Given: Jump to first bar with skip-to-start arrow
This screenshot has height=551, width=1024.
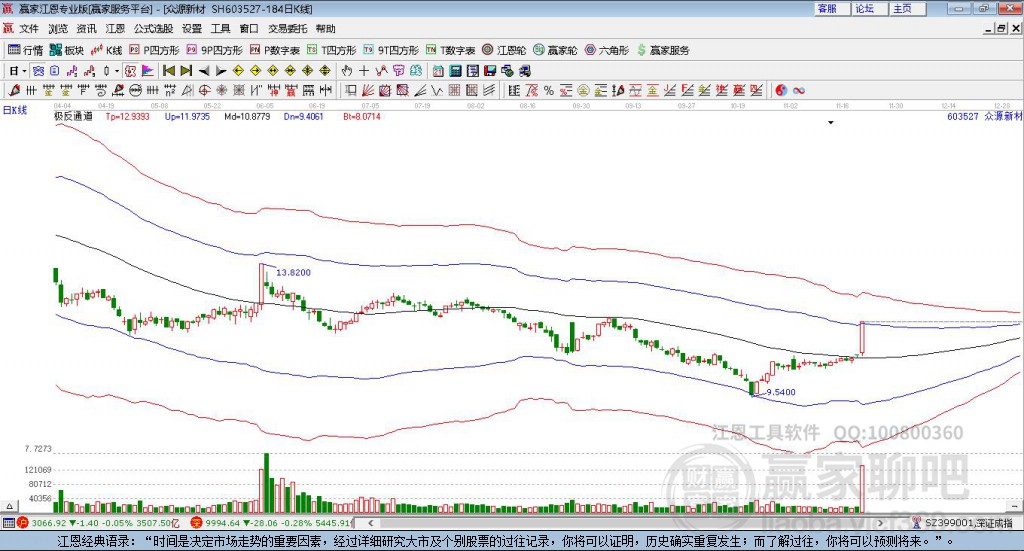Looking at the screenshot, I should [x=168, y=71].
